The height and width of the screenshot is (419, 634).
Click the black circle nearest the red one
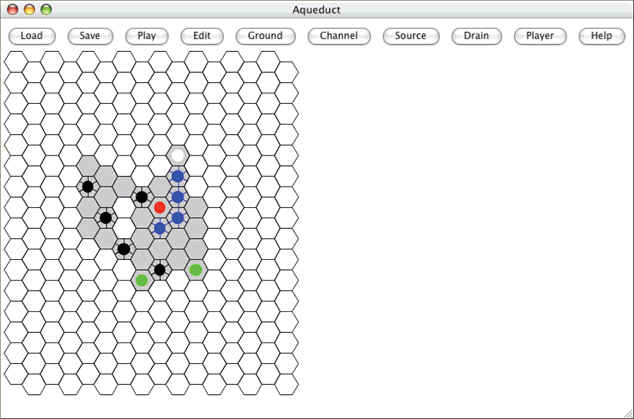tap(142, 197)
